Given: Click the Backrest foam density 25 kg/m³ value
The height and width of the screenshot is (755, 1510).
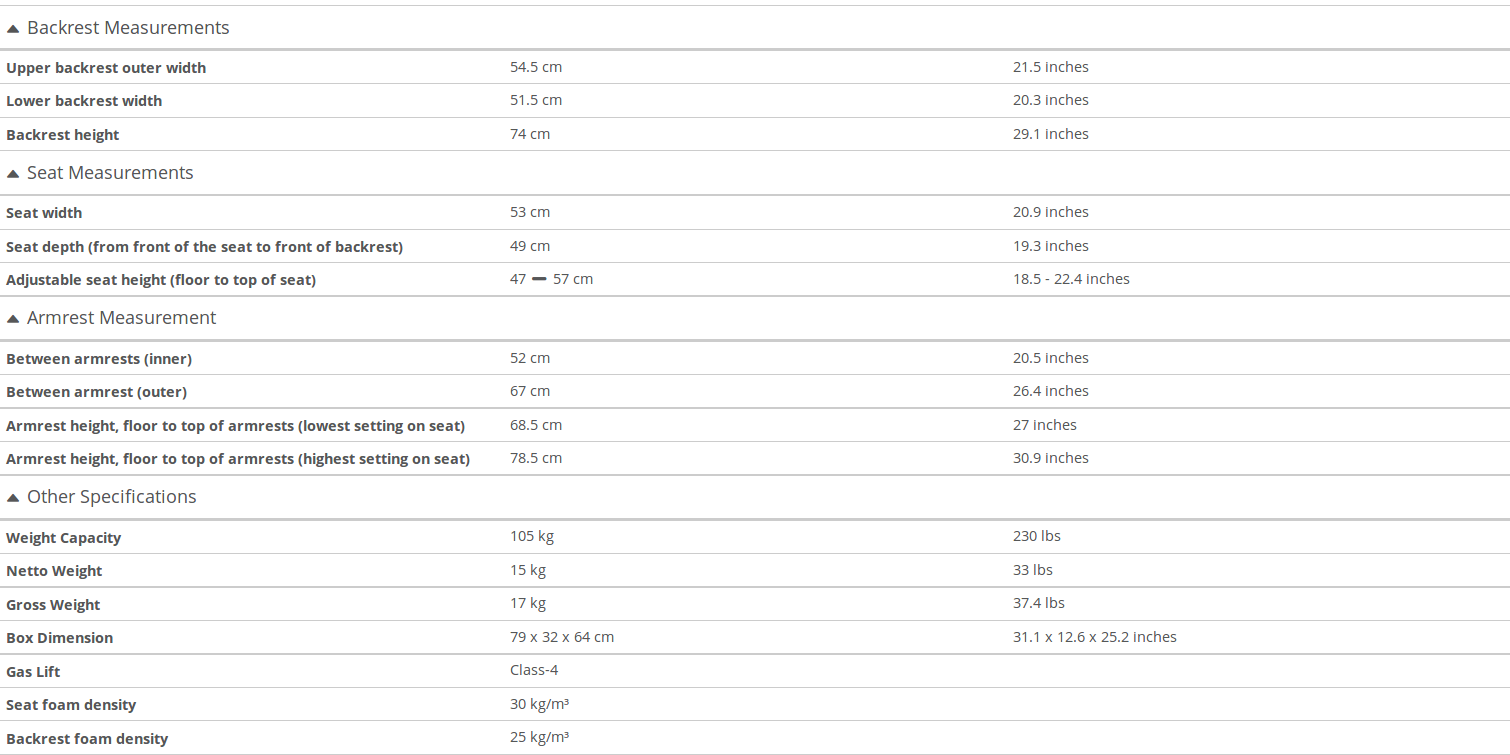Looking at the screenshot, I should click(540, 737).
